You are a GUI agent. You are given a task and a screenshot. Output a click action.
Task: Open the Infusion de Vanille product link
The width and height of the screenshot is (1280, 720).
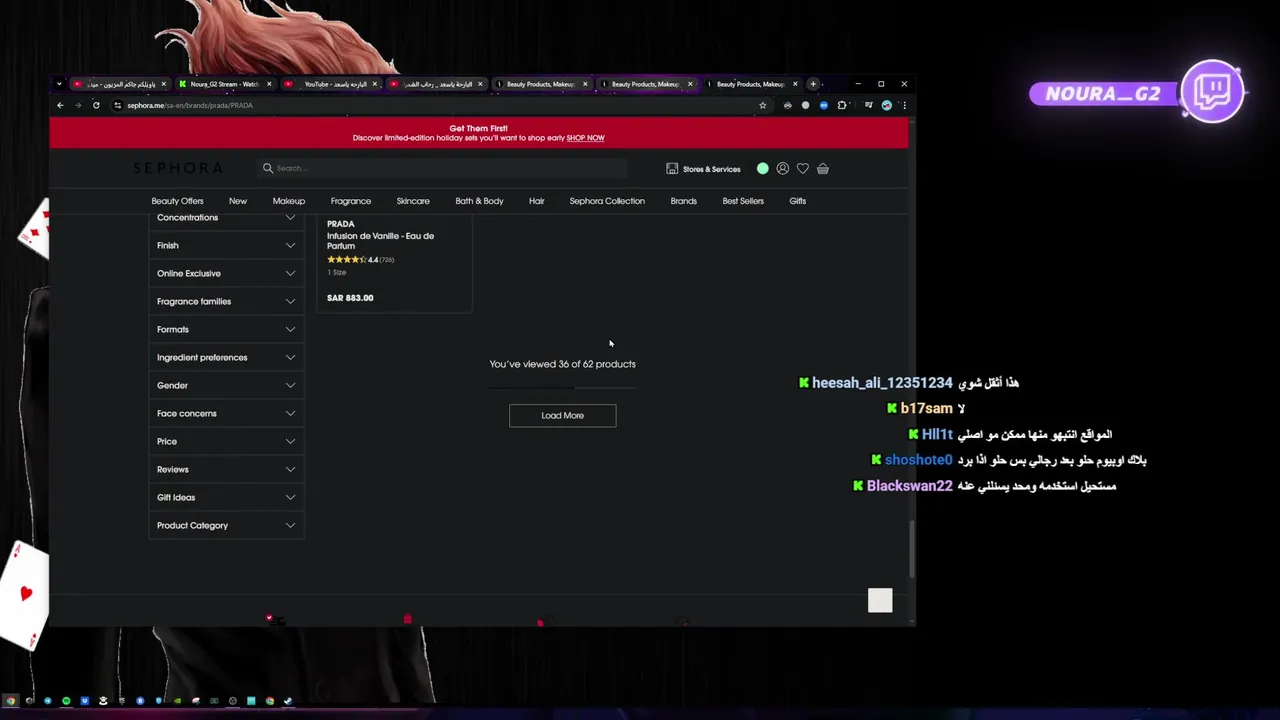pos(380,241)
